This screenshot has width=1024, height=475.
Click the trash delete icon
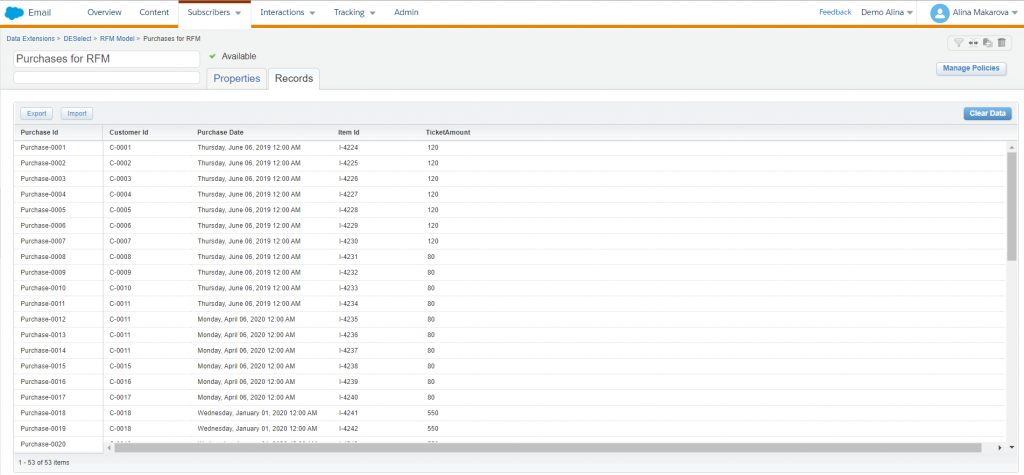click(1002, 43)
